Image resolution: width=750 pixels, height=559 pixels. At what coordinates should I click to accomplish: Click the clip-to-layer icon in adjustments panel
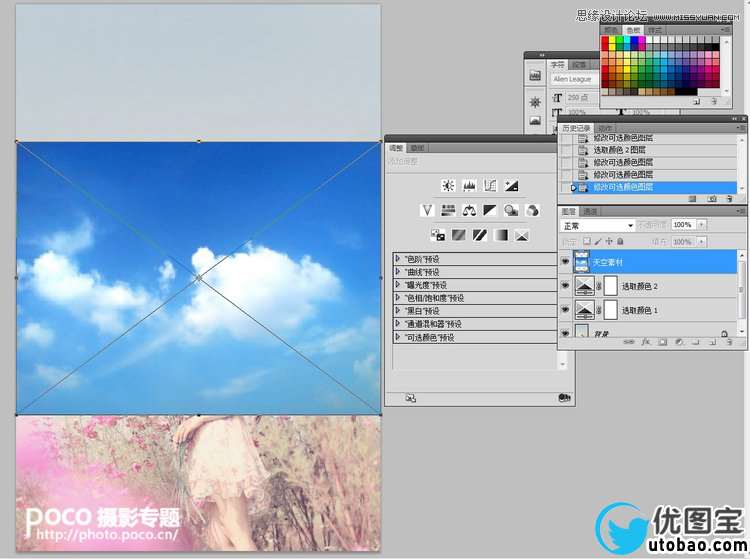[564, 398]
